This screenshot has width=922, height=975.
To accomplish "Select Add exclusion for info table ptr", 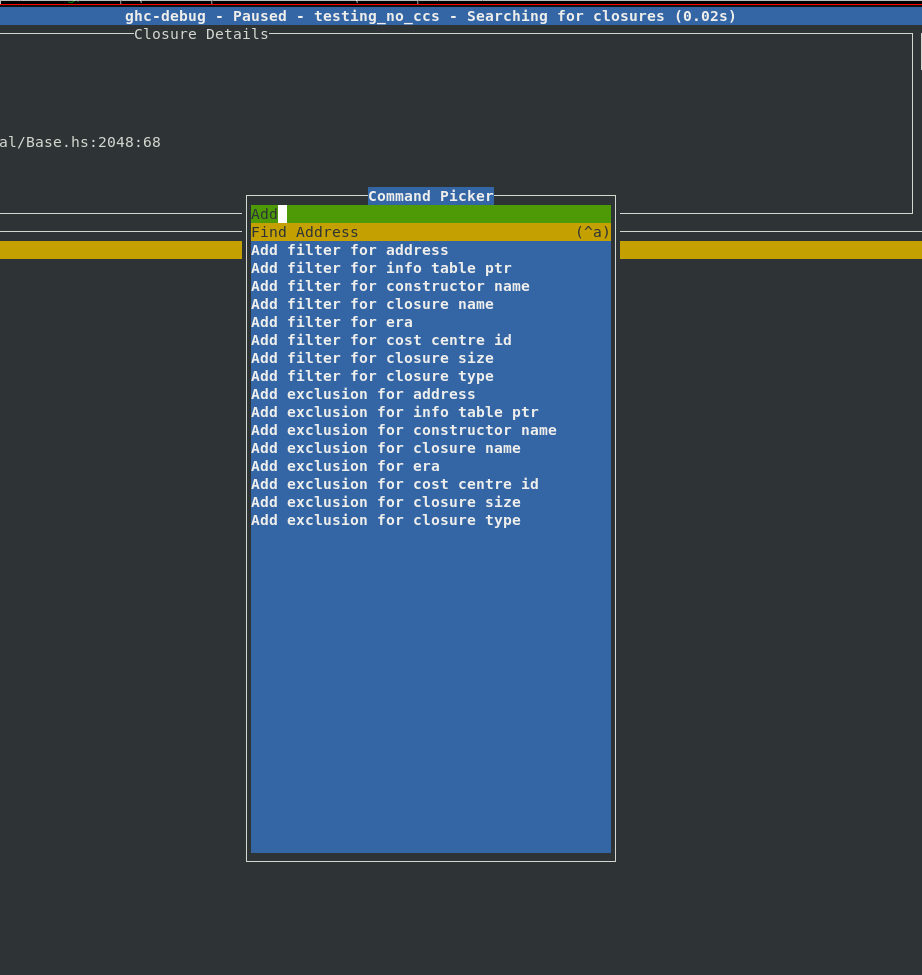I will 395,412.
